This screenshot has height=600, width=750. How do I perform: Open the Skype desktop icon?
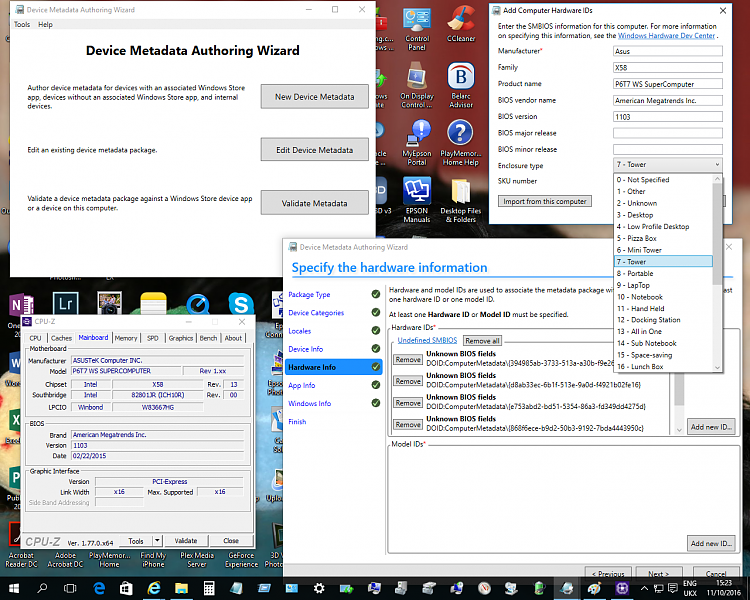coord(241,304)
